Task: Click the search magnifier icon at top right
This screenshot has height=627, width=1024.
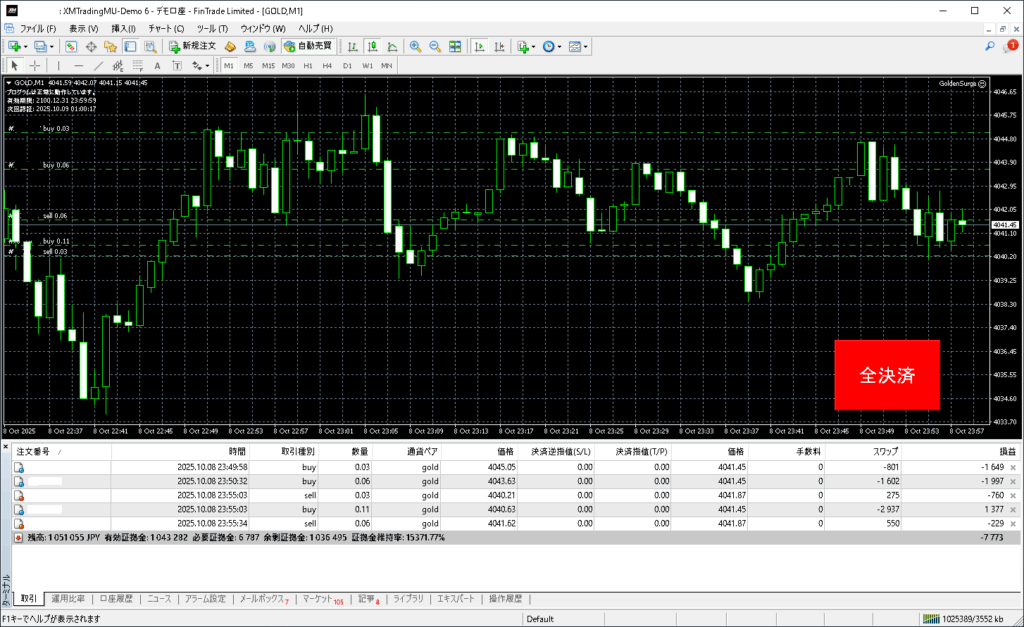Action: 989,46
